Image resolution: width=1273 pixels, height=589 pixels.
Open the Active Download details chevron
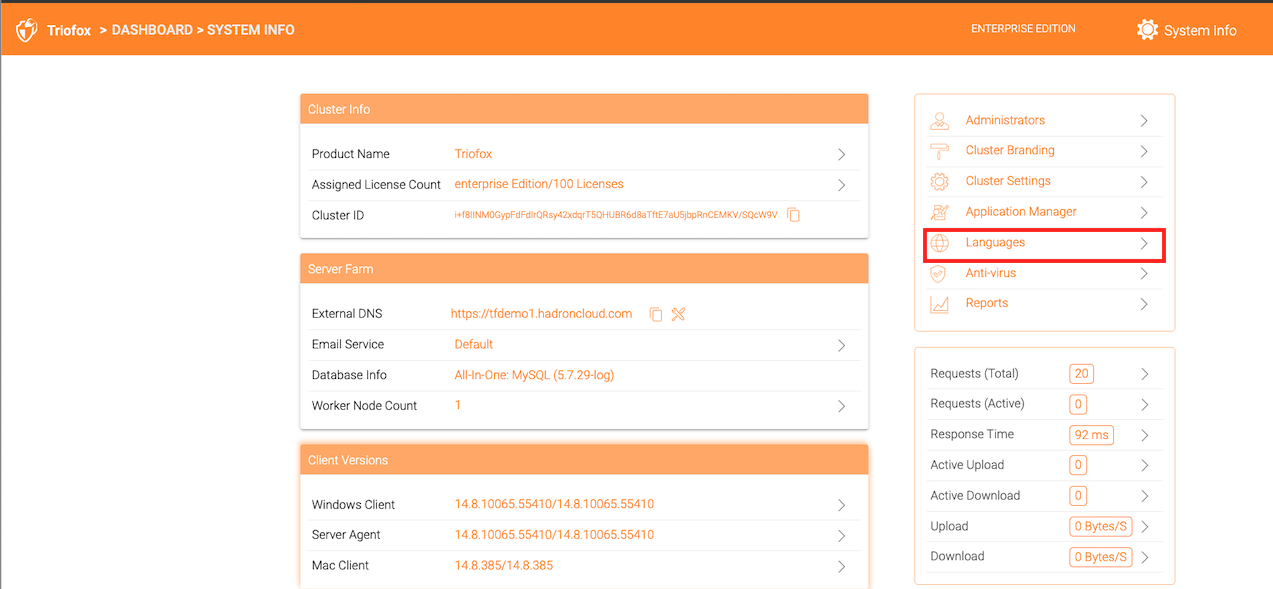1145,496
